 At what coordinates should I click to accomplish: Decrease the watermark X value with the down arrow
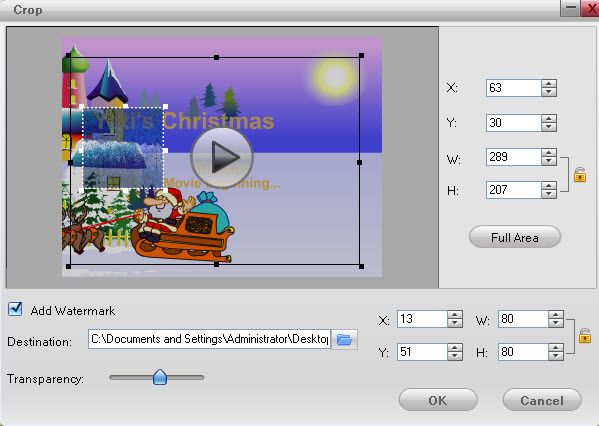(x=455, y=323)
